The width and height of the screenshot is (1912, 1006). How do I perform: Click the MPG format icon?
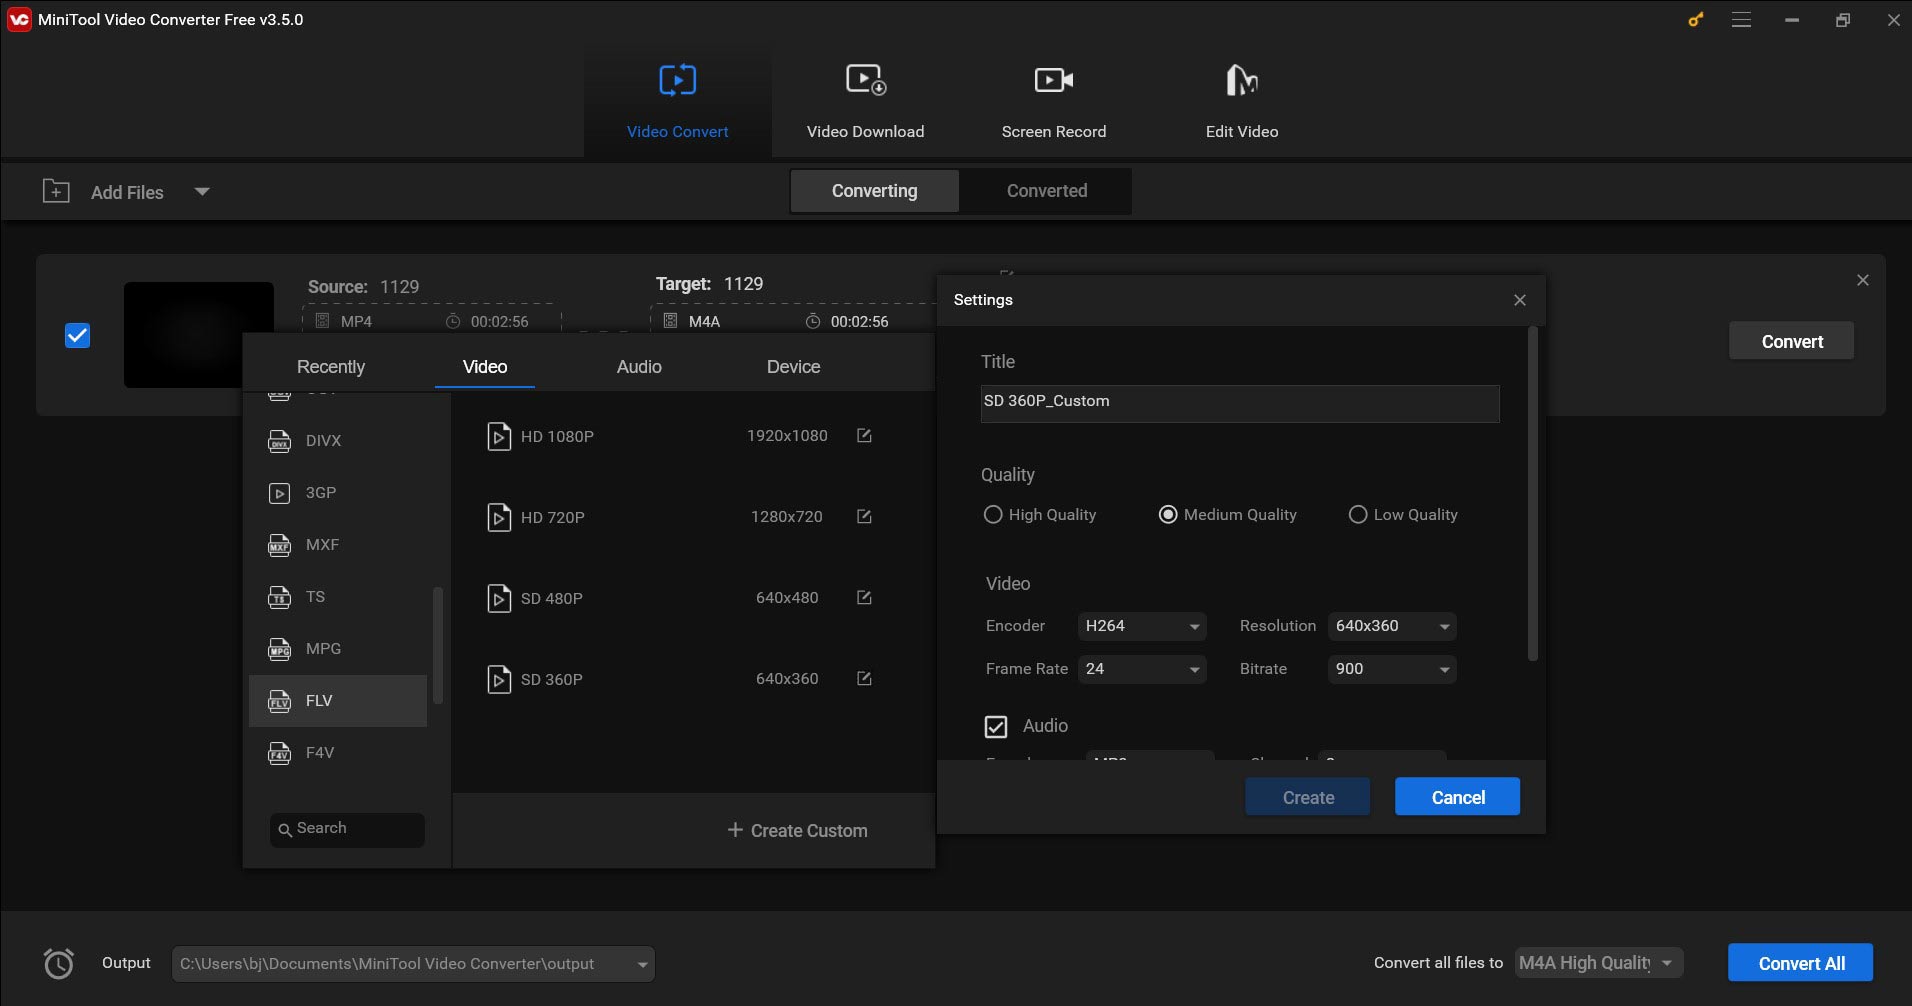[280, 649]
